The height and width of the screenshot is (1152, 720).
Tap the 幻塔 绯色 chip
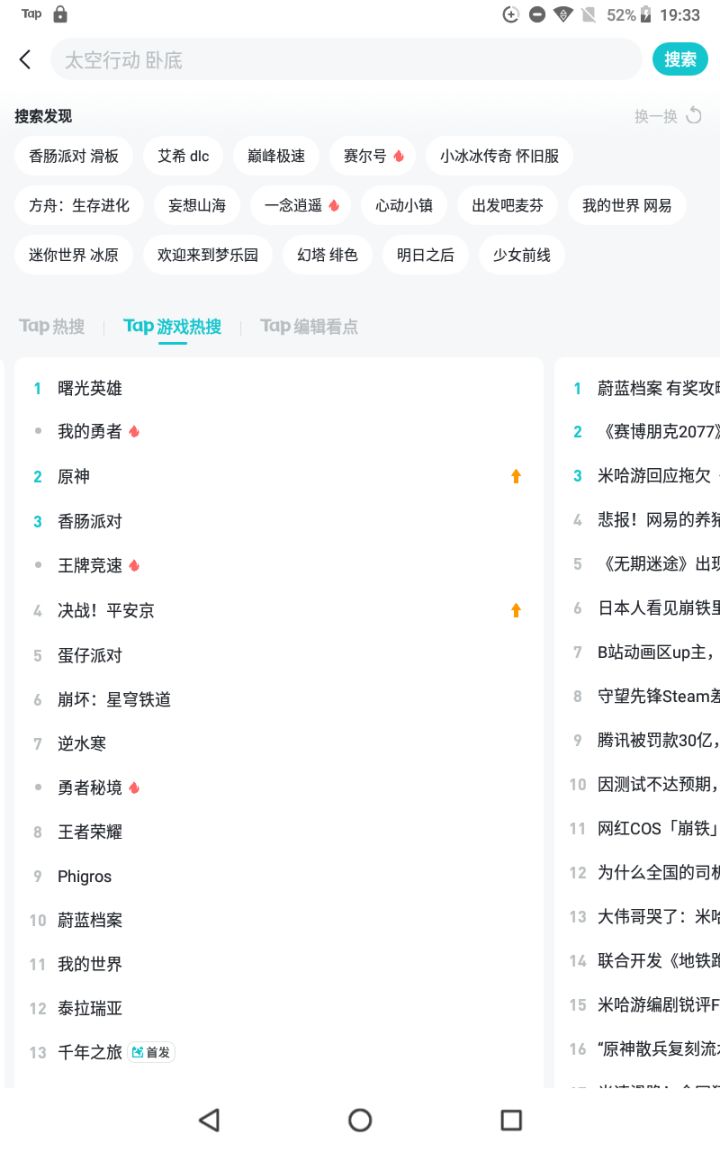click(x=328, y=255)
